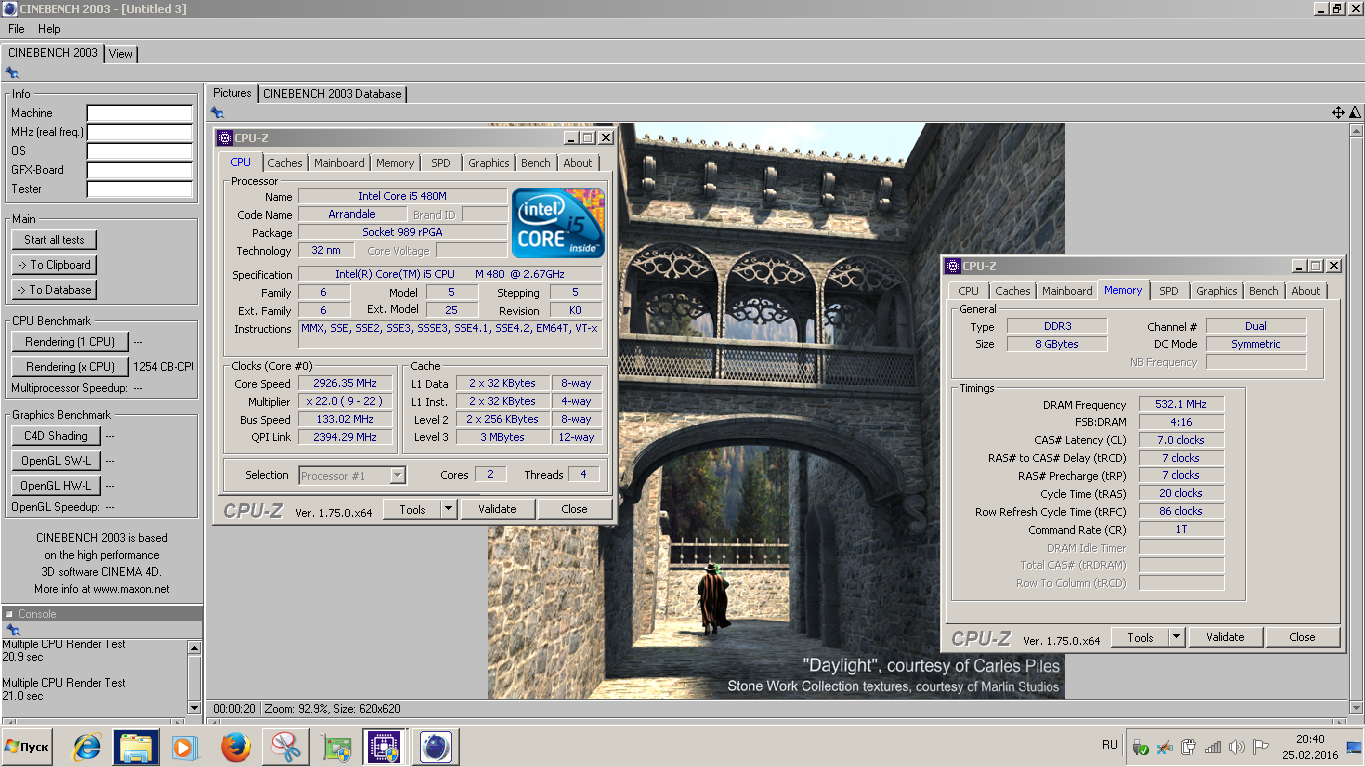Open the Snipping Tool scissors icon
The height and width of the screenshot is (767, 1365).
click(x=285, y=747)
